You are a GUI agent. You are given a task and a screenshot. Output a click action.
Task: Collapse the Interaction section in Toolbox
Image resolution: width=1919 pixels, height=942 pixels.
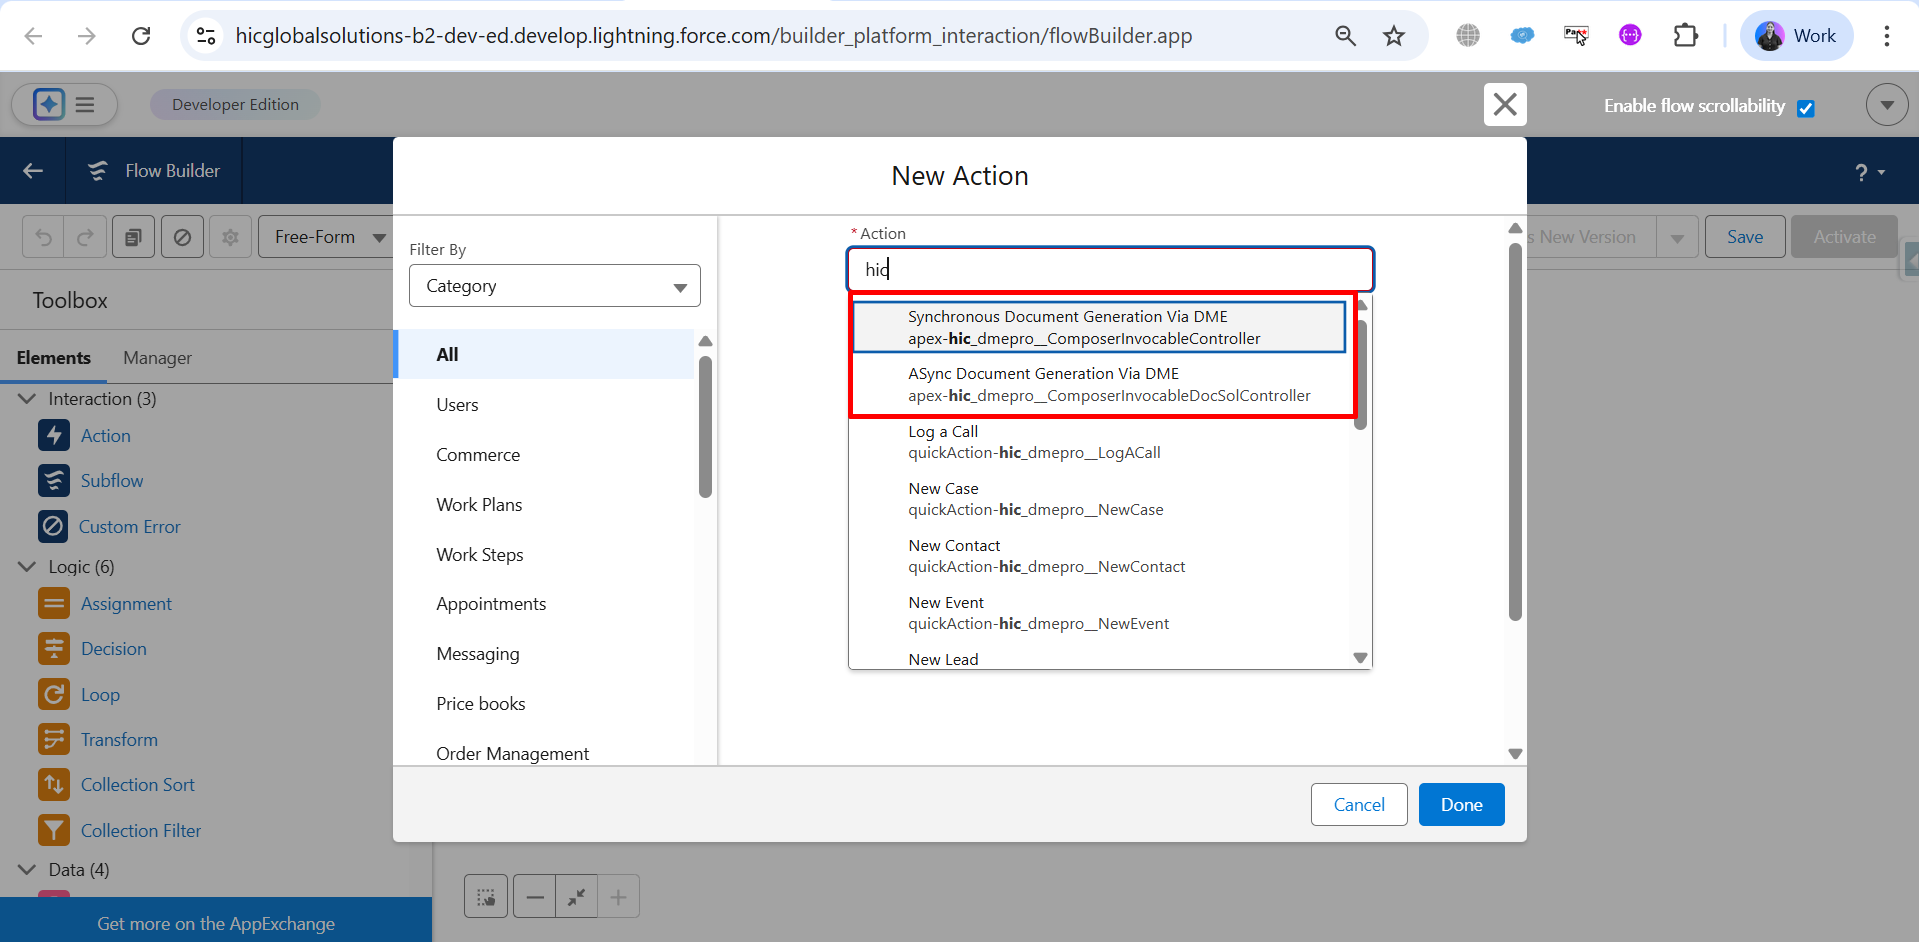click(27, 399)
